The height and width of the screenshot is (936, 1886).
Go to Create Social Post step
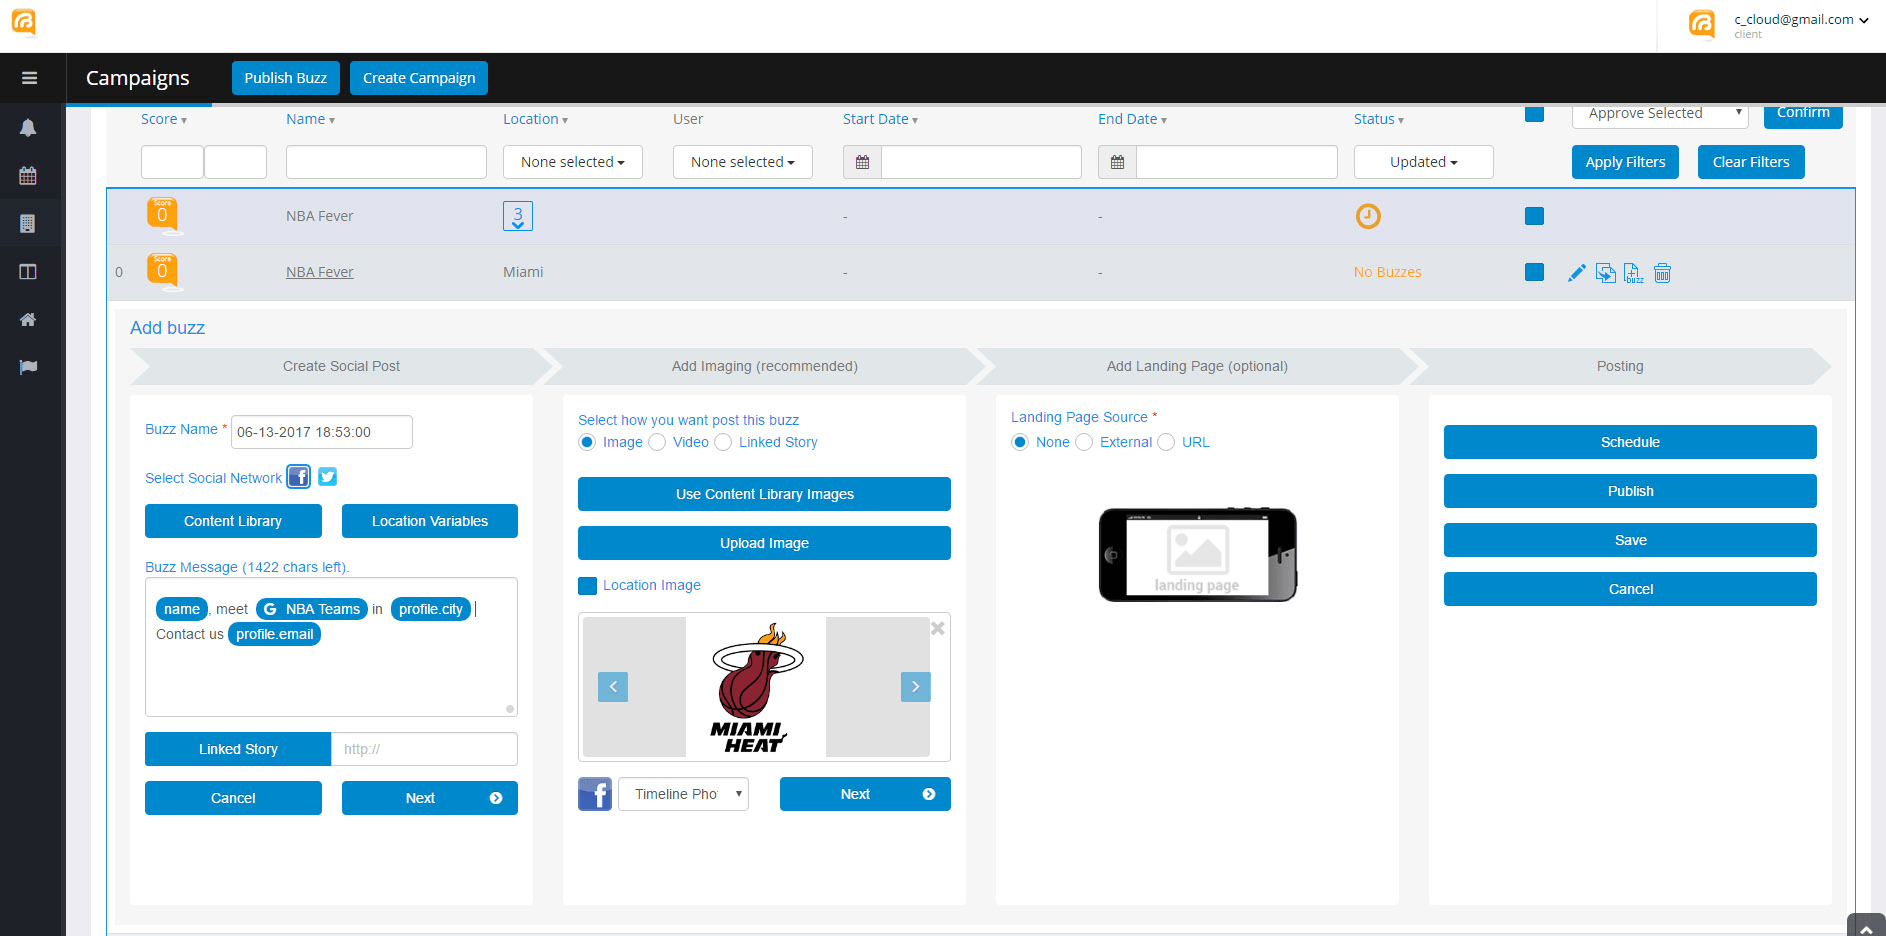(341, 366)
